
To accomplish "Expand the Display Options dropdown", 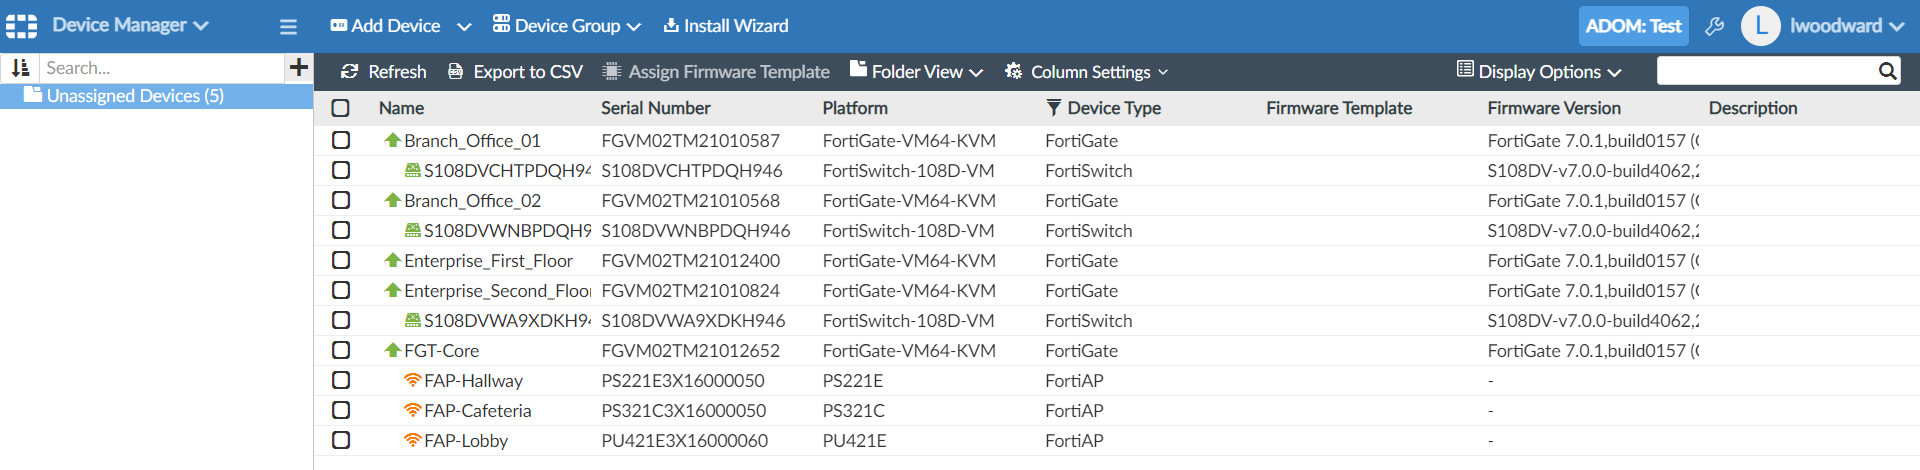I will [x=1539, y=72].
